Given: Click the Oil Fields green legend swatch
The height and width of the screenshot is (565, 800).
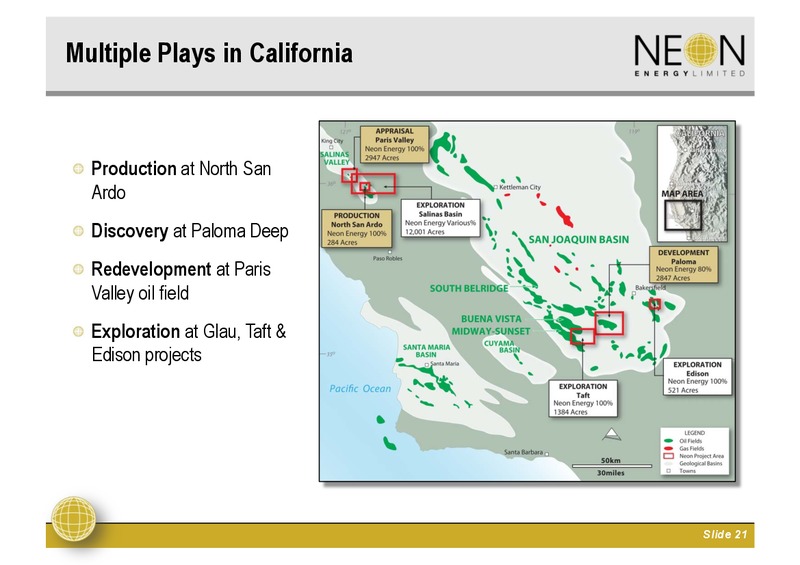Looking at the screenshot, I should point(668,441).
